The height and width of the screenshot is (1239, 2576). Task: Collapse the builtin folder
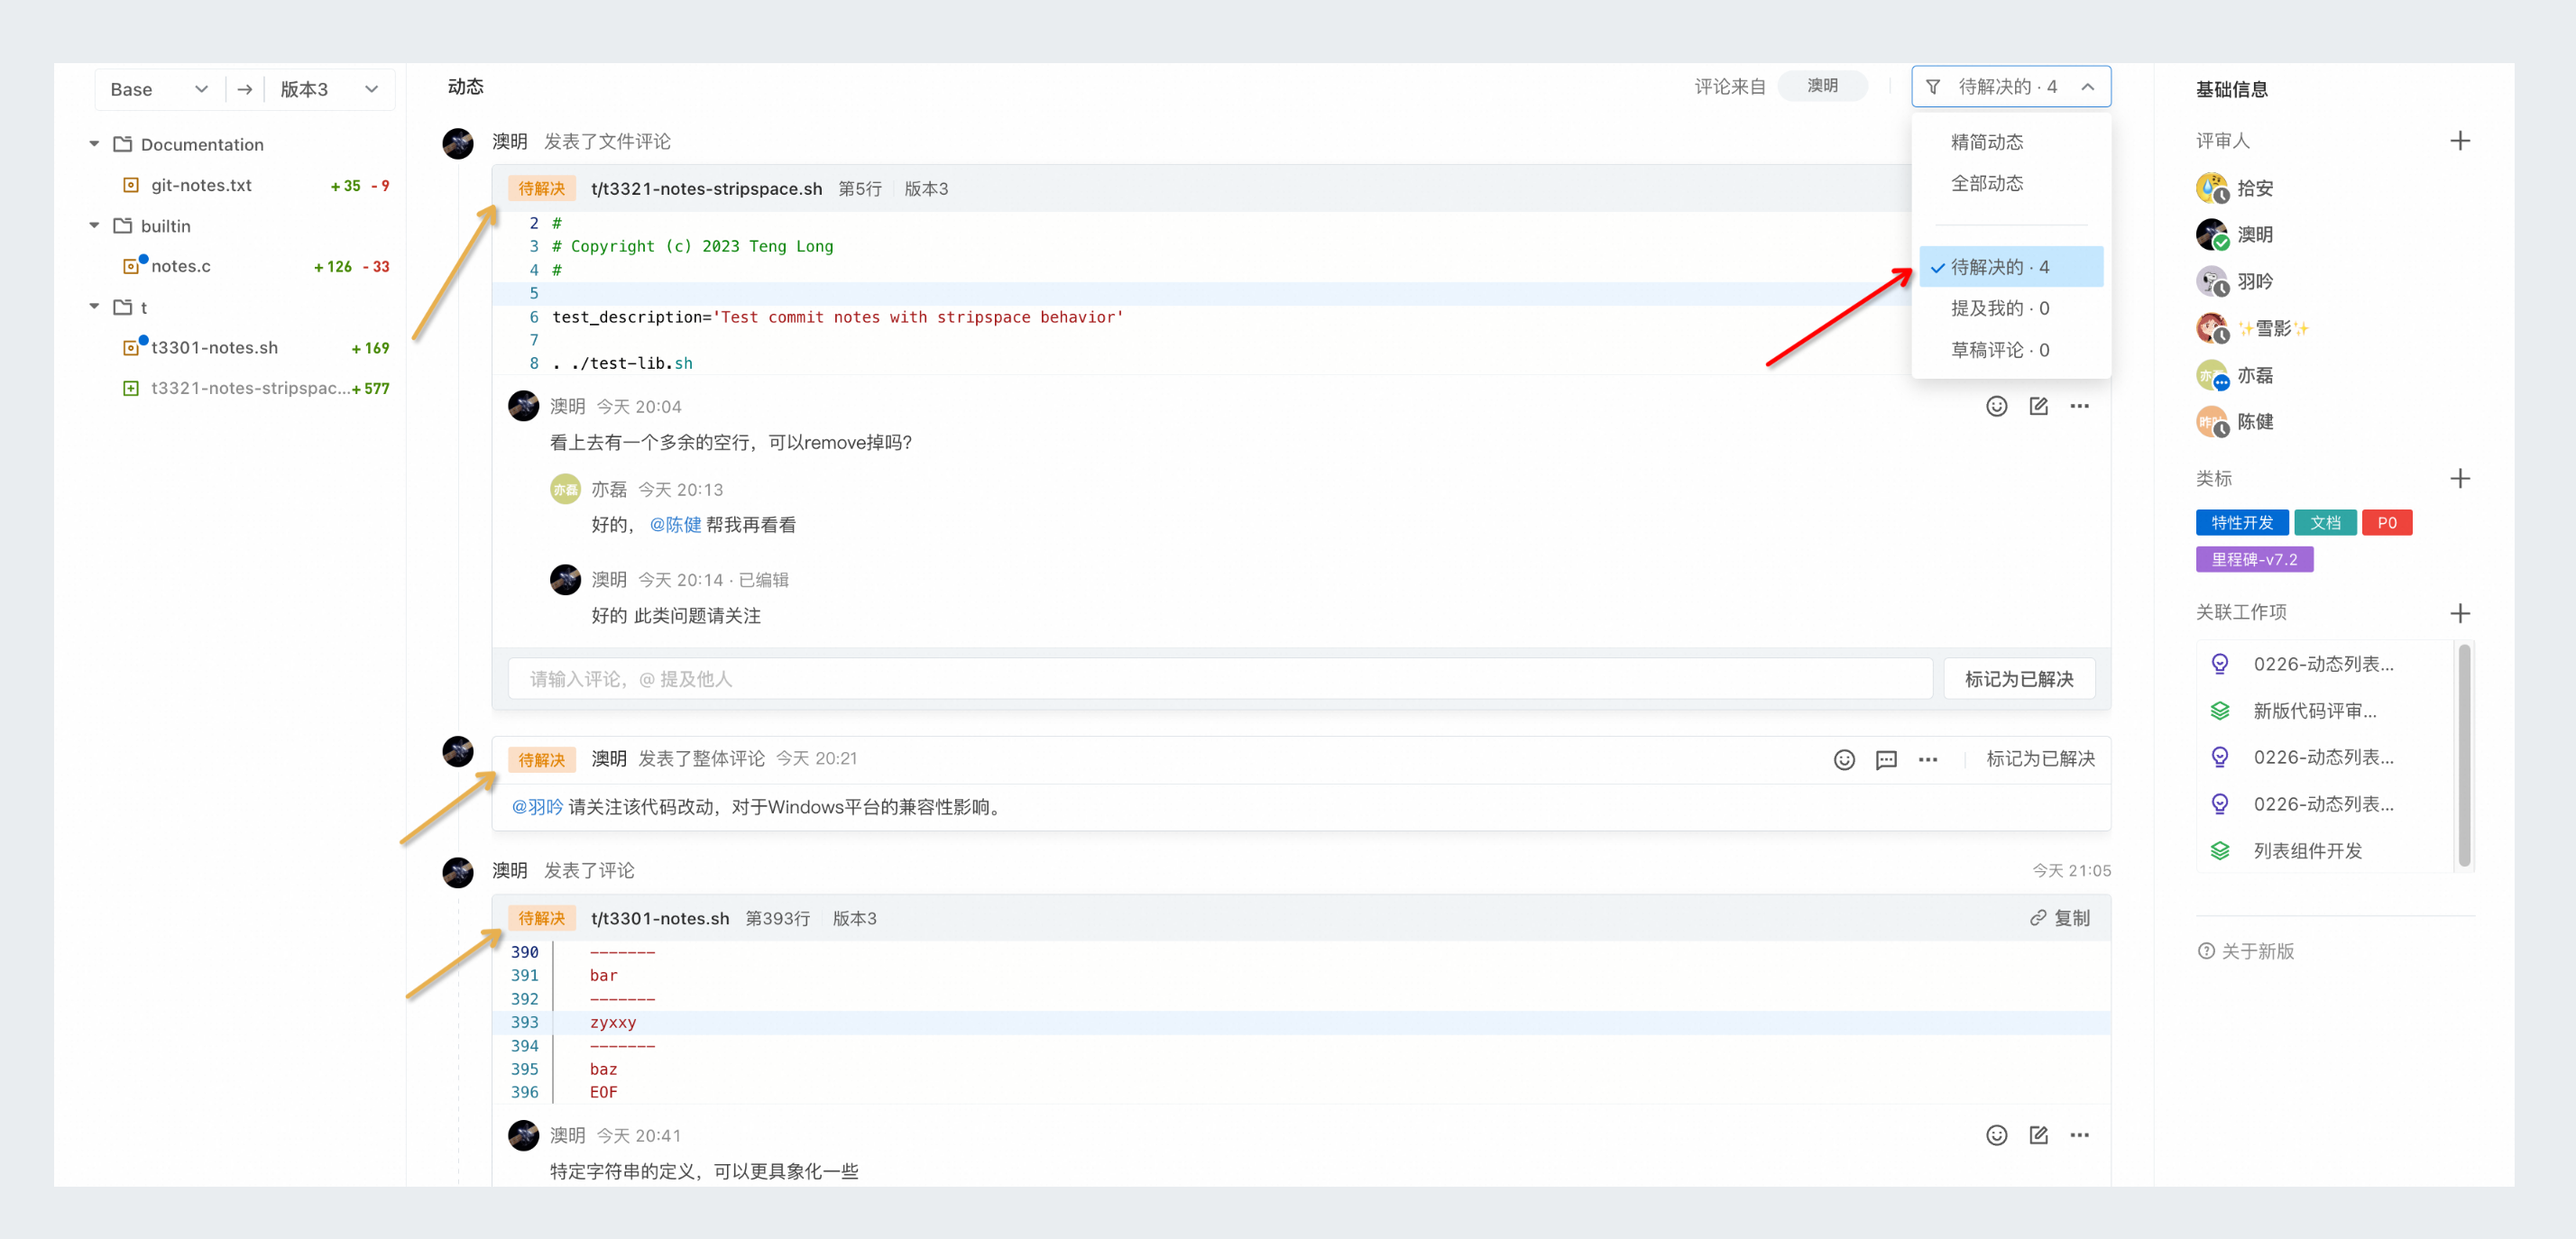[x=94, y=225]
